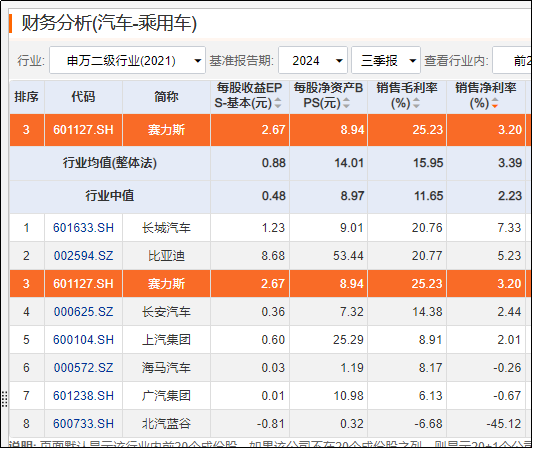Open stock code 000572.SZ link
Viewport: 533px width, 449px height.
click(83, 368)
